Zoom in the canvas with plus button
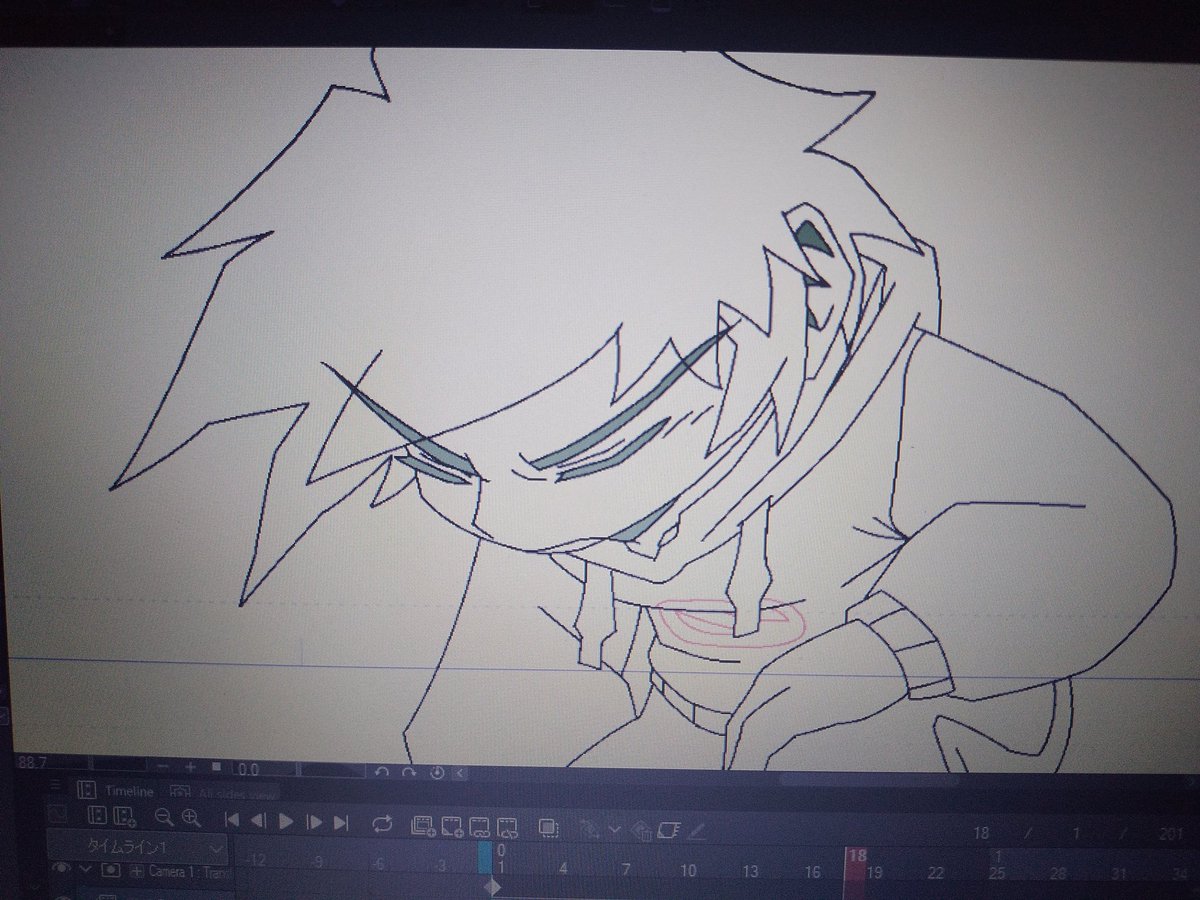 [190, 768]
